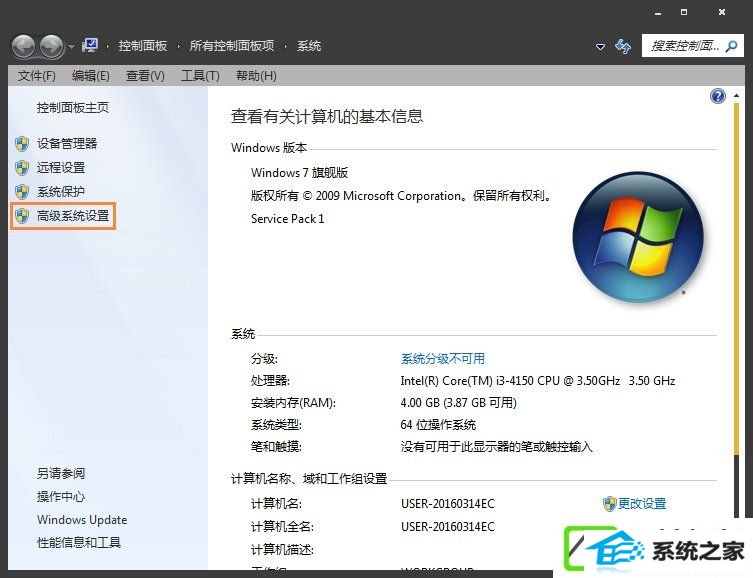The image size is (753, 578).
Task: Maximize the System window
Action: (684, 12)
